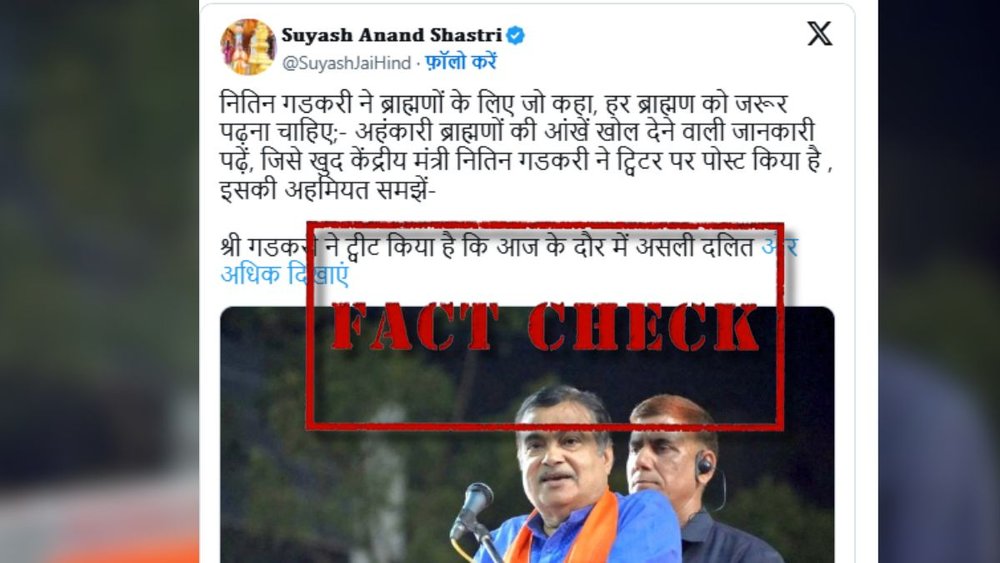
Task: Follow the account via फ़ॉलो करें
Action: click(460, 62)
